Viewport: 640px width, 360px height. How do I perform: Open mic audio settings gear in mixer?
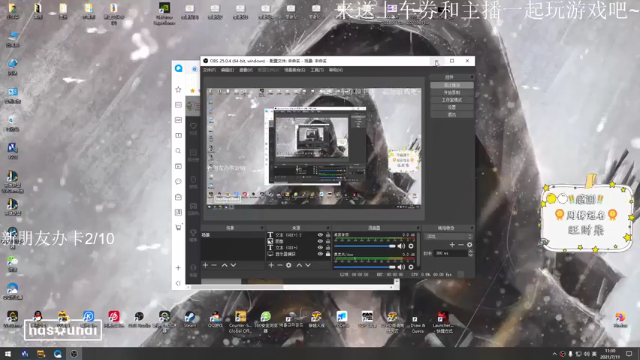[411, 267]
